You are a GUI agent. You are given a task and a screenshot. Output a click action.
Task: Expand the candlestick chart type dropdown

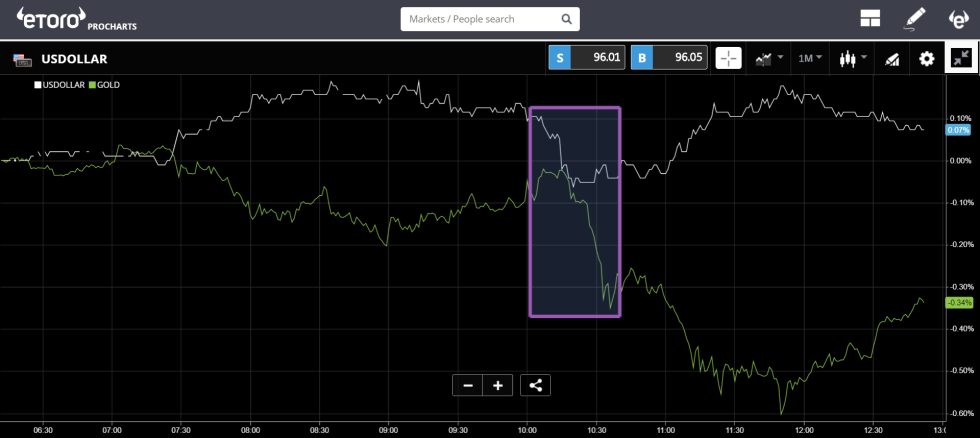point(852,58)
